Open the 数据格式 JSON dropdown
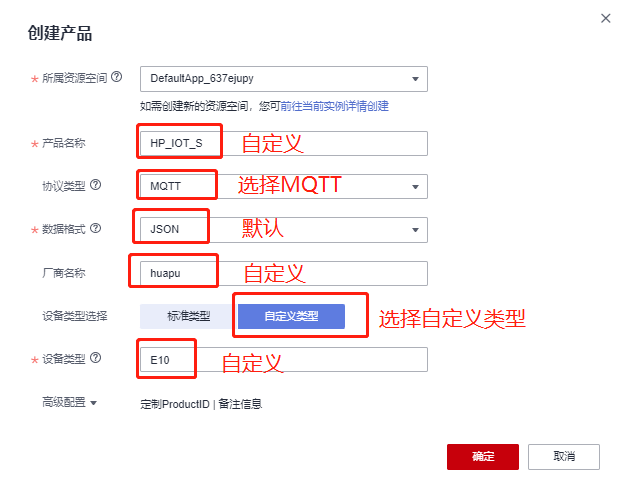 point(414,230)
